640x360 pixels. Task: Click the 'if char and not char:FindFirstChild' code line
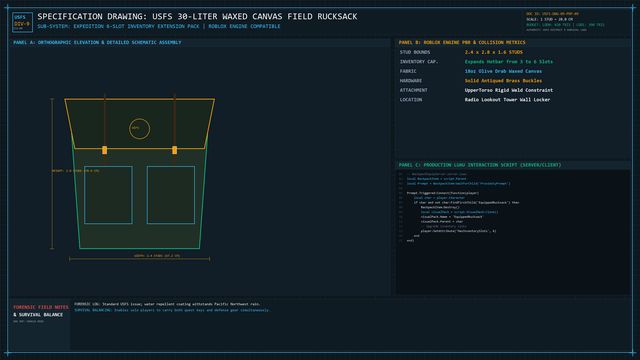(466, 202)
